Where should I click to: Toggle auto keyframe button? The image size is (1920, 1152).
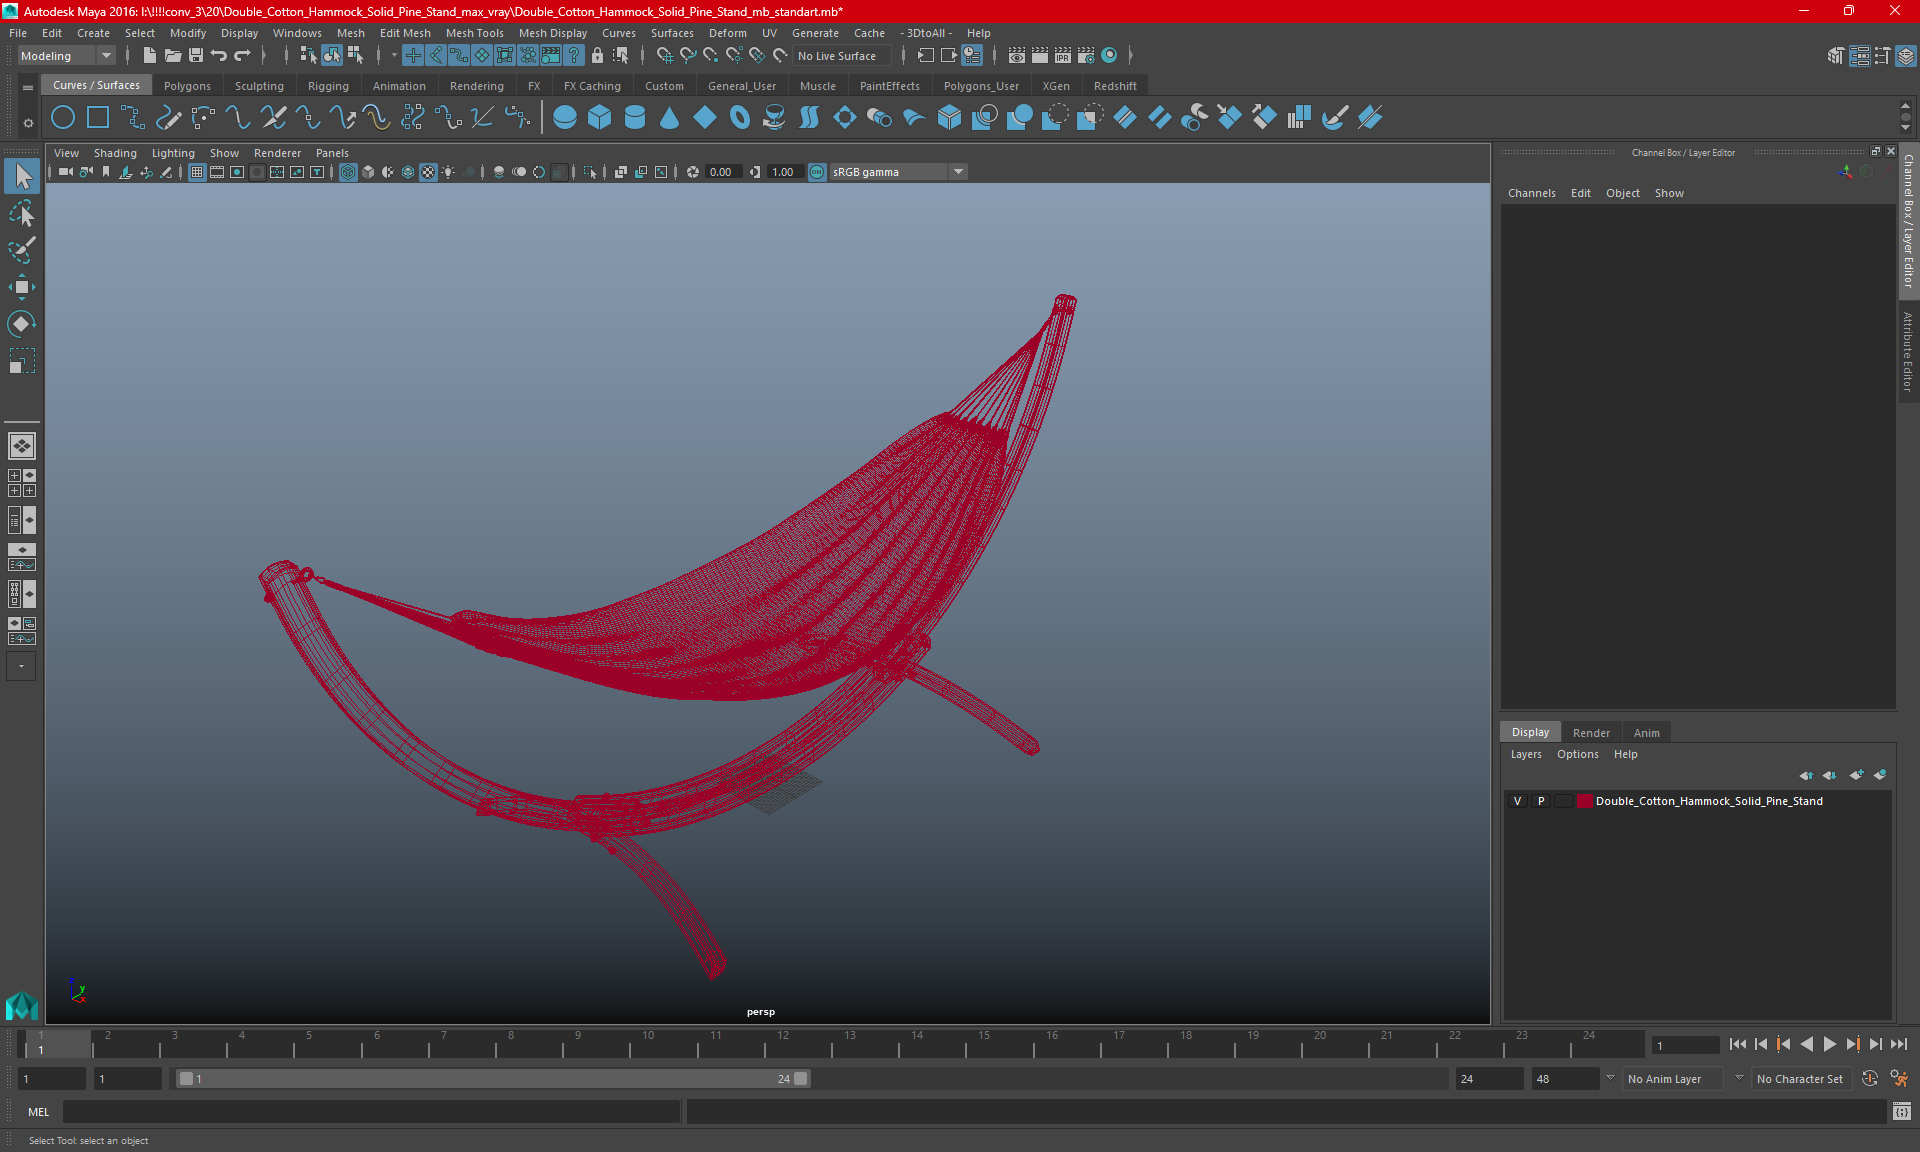point(1870,1079)
